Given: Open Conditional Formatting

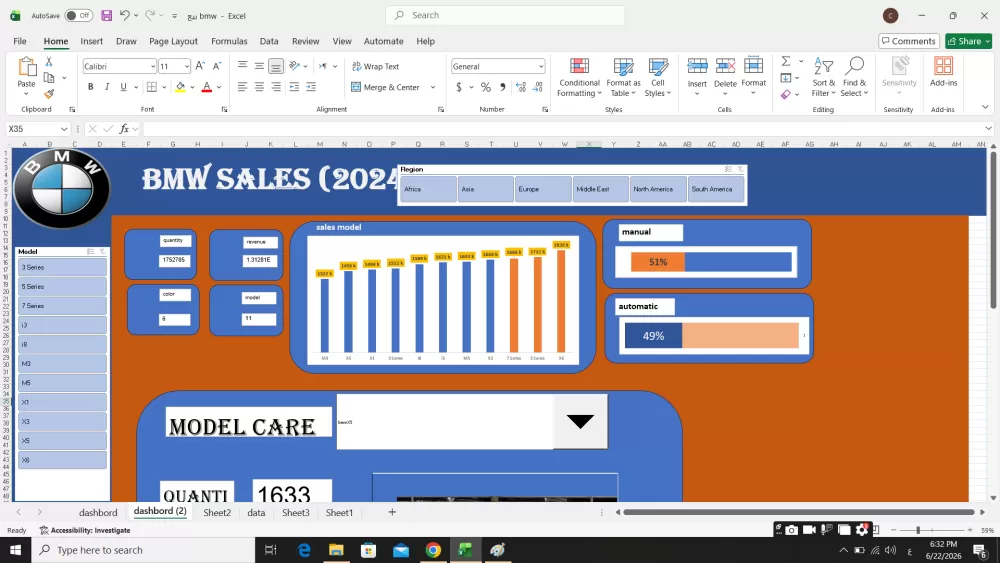Looking at the screenshot, I should [x=579, y=77].
